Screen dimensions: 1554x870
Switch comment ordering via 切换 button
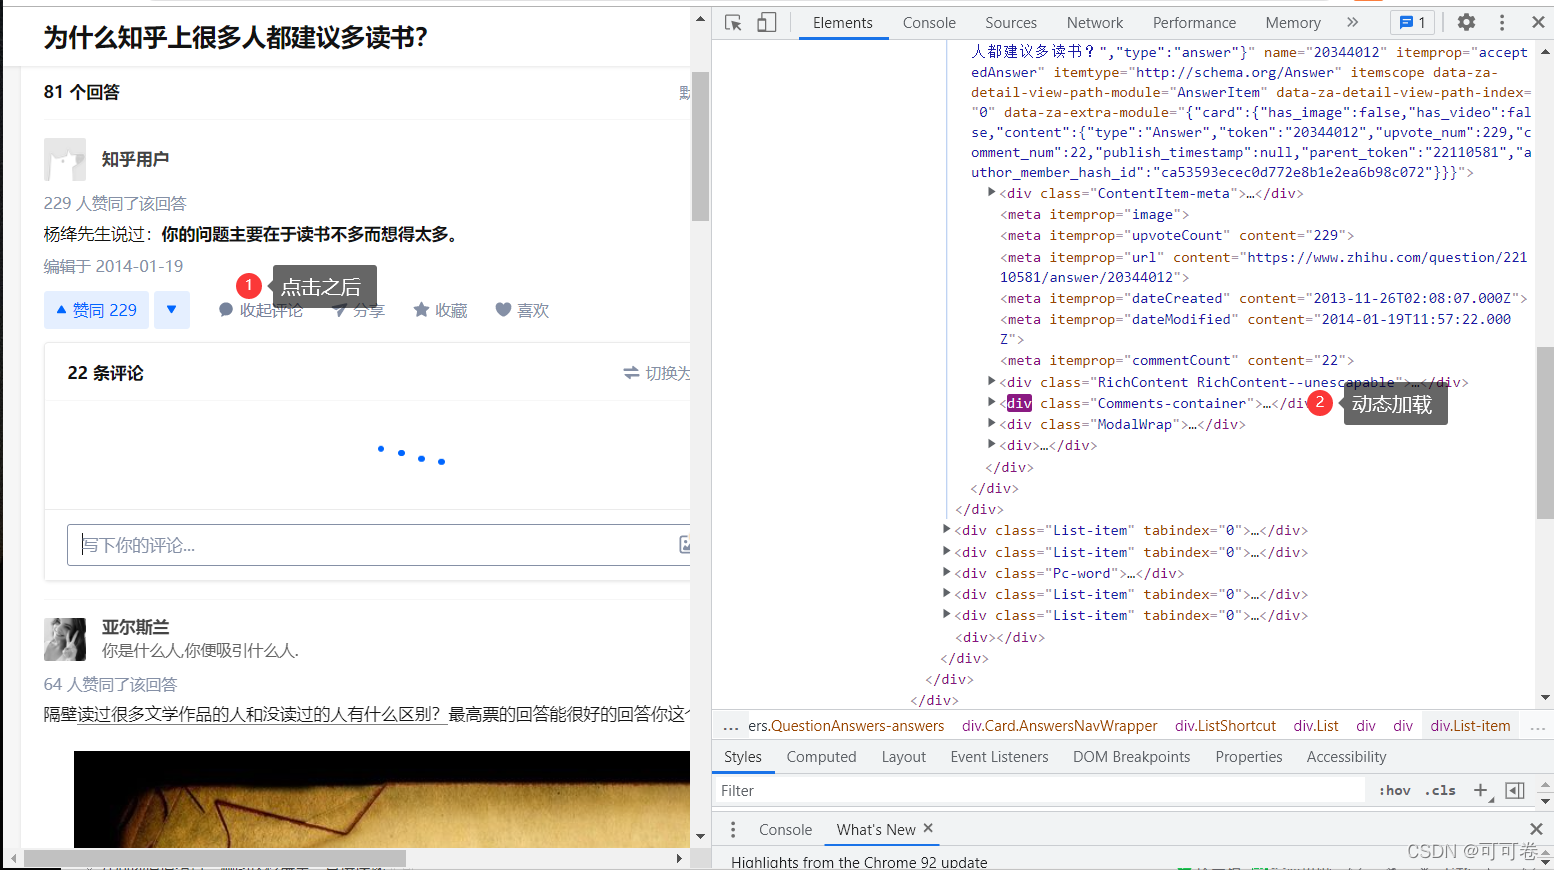pos(657,373)
